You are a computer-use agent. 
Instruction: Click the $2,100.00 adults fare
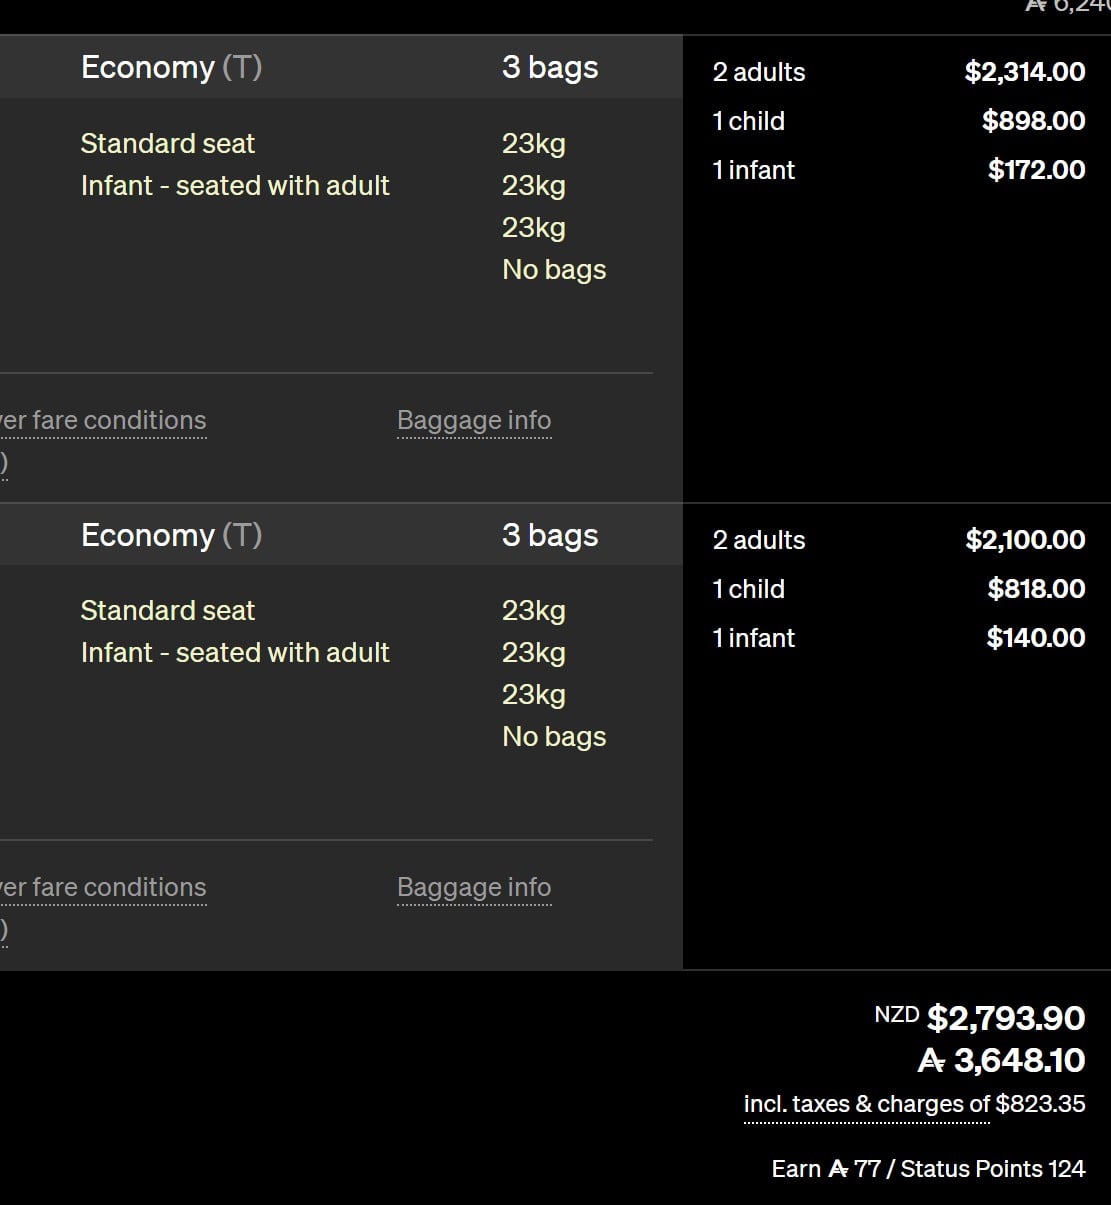click(x=1024, y=540)
